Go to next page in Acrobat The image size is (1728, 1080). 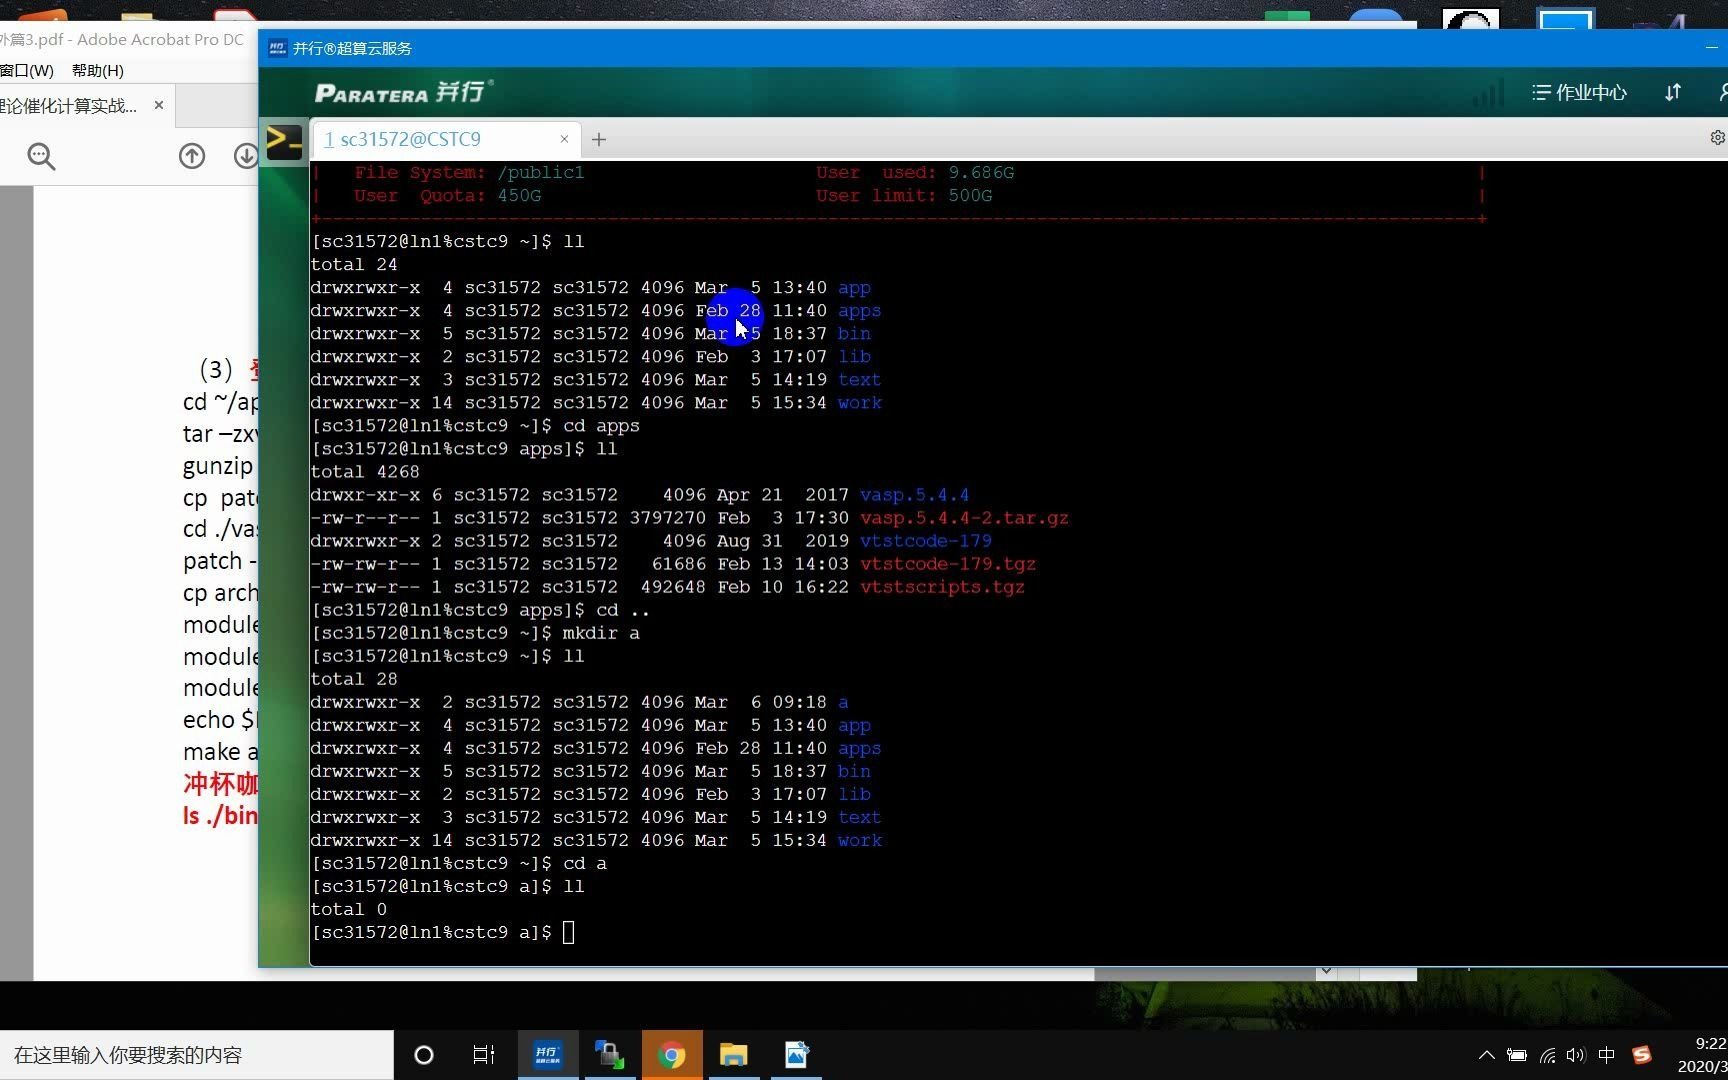pos(246,156)
